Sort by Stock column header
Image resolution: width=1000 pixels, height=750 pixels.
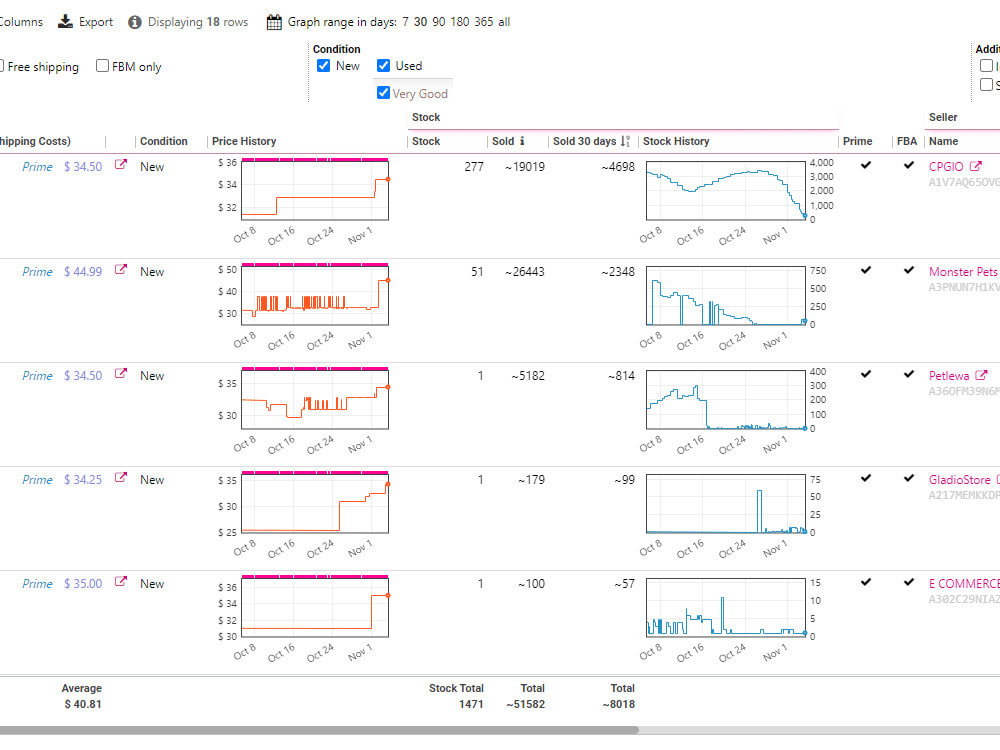pyautogui.click(x=426, y=141)
